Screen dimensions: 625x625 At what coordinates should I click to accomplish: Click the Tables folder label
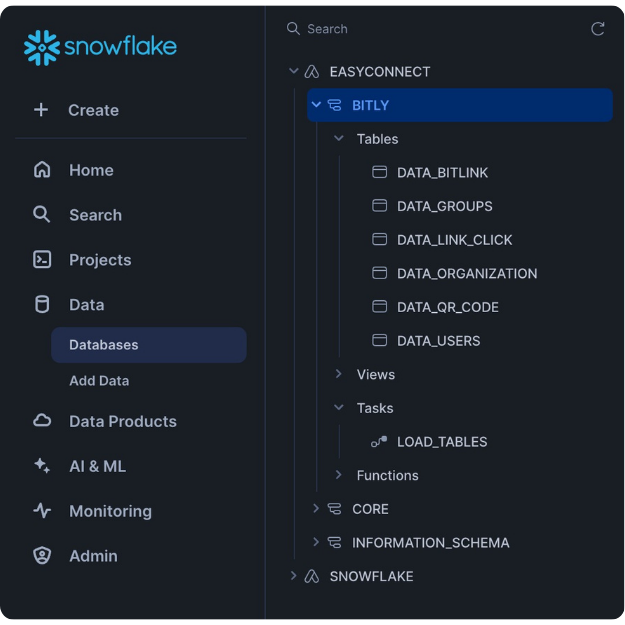377,139
